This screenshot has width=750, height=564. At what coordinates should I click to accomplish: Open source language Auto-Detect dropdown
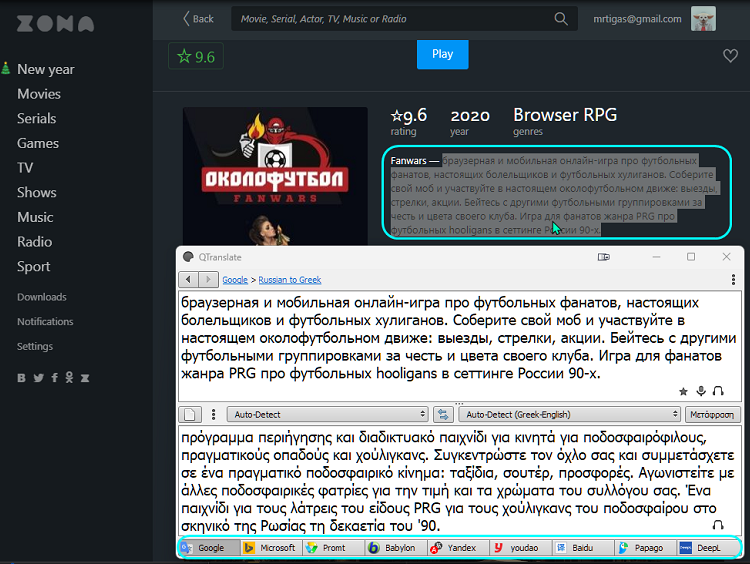coord(327,414)
